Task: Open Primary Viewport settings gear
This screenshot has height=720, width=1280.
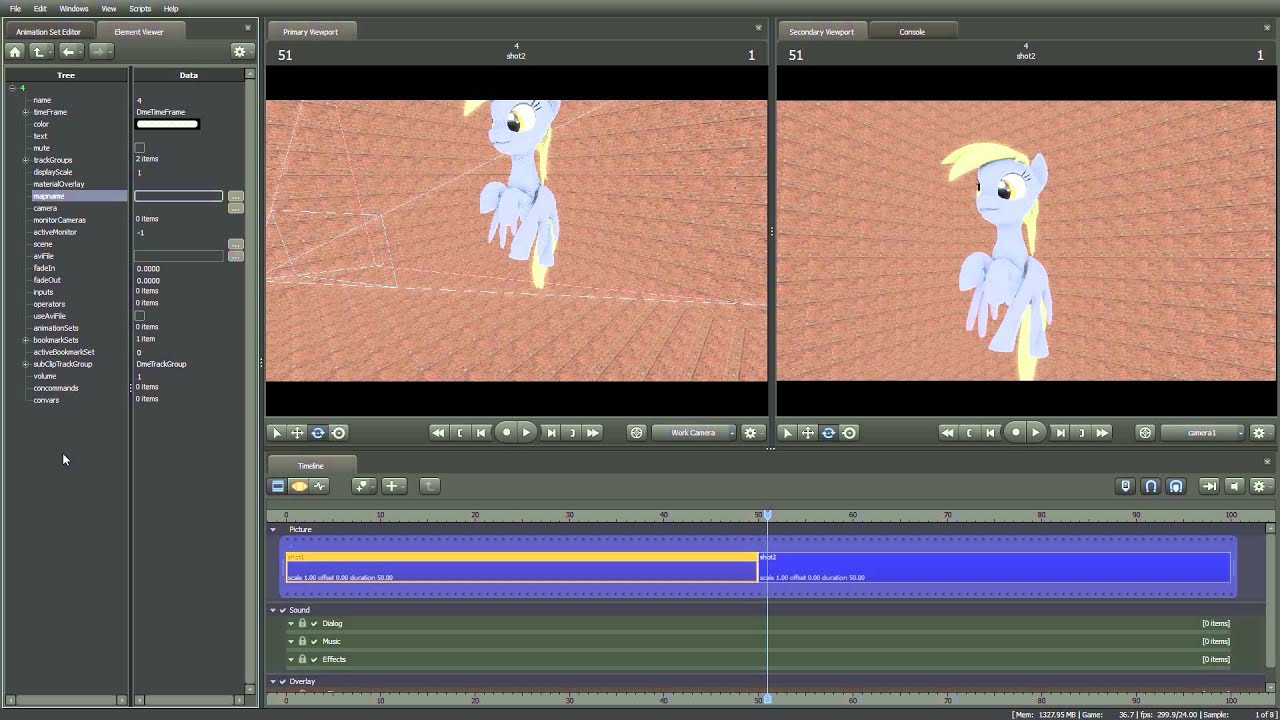Action: pos(751,433)
